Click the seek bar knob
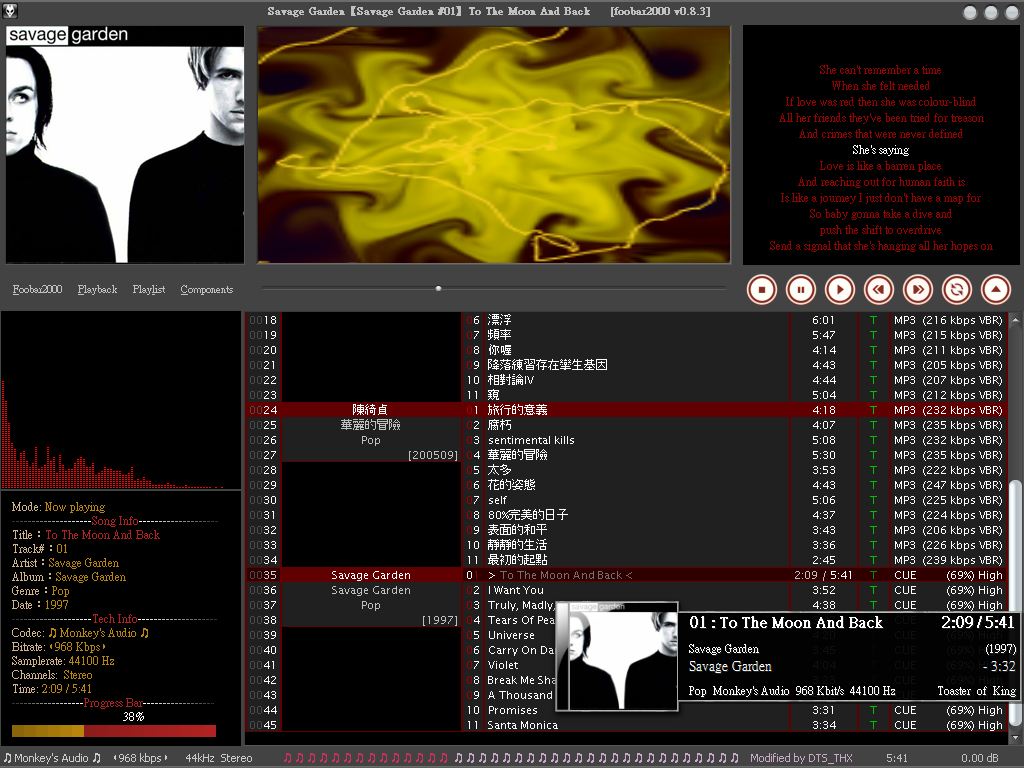The height and width of the screenshot is (768, 1024). pos(438,288)
